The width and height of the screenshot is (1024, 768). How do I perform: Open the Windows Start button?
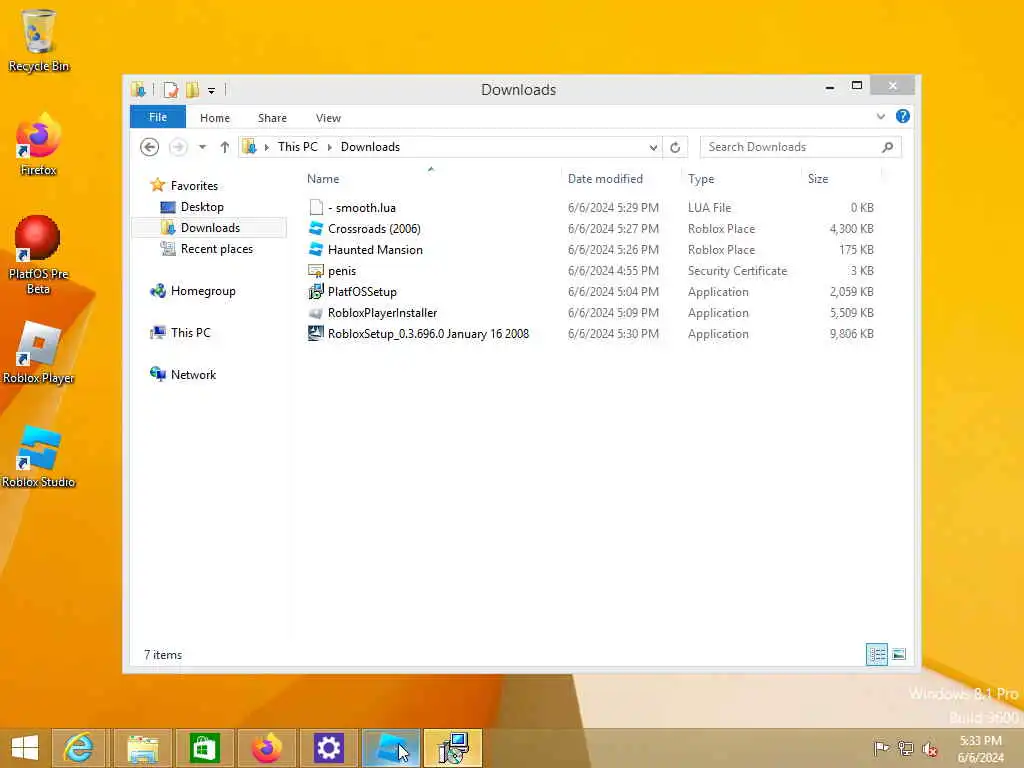(25, 748)
